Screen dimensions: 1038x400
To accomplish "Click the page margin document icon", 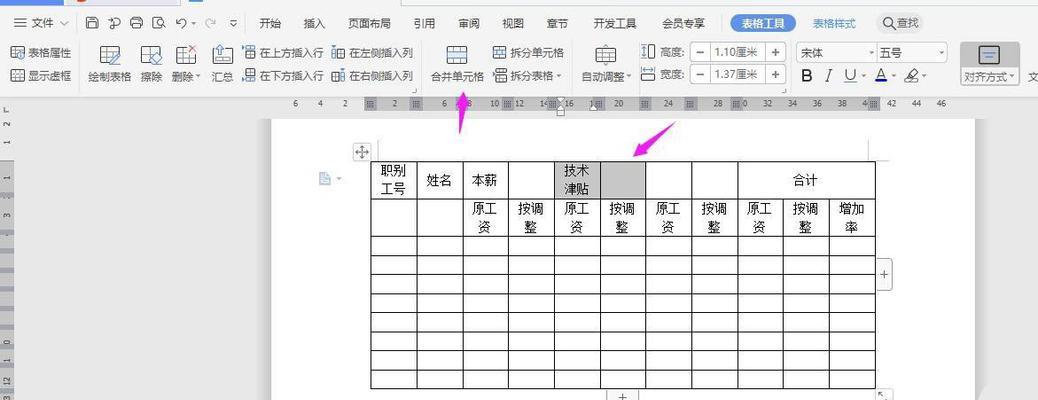I will 325,178.
